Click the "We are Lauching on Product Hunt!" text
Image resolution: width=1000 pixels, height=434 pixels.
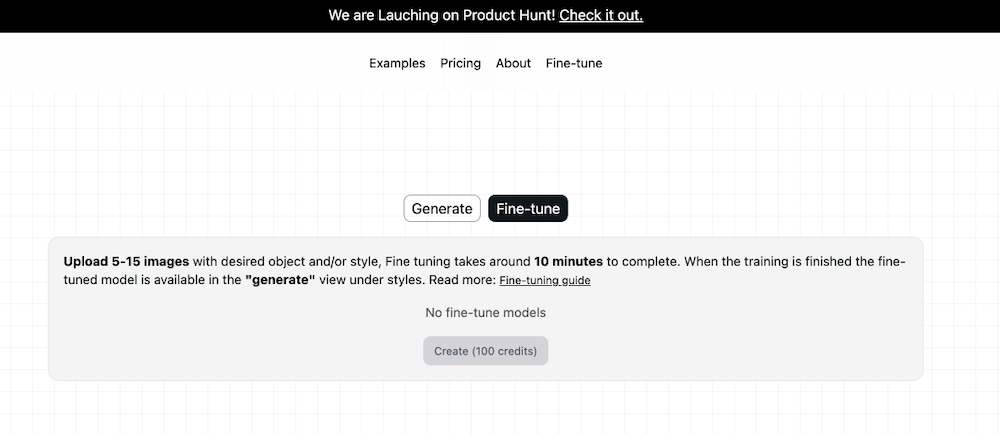click(x=441, y=15)
